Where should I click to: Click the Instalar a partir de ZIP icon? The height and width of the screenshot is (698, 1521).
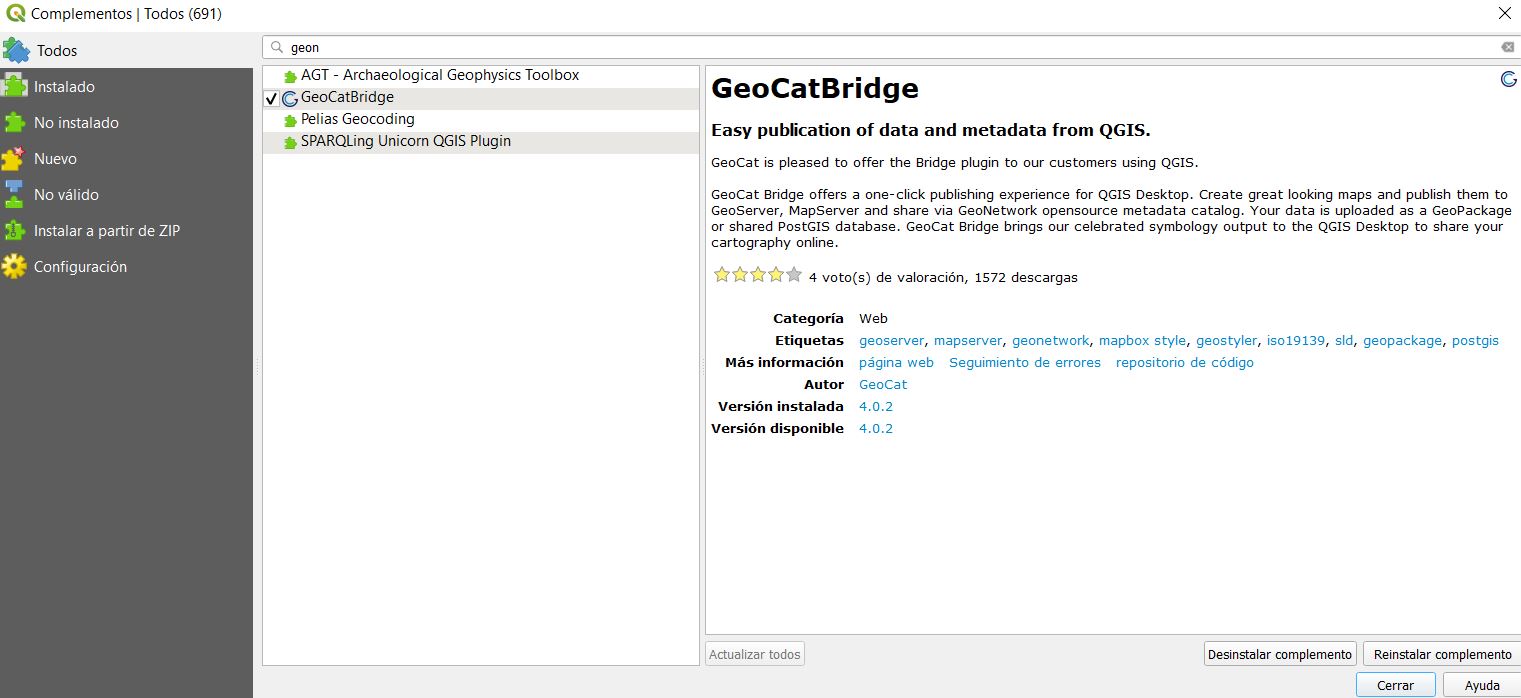[x=14, y=230]
